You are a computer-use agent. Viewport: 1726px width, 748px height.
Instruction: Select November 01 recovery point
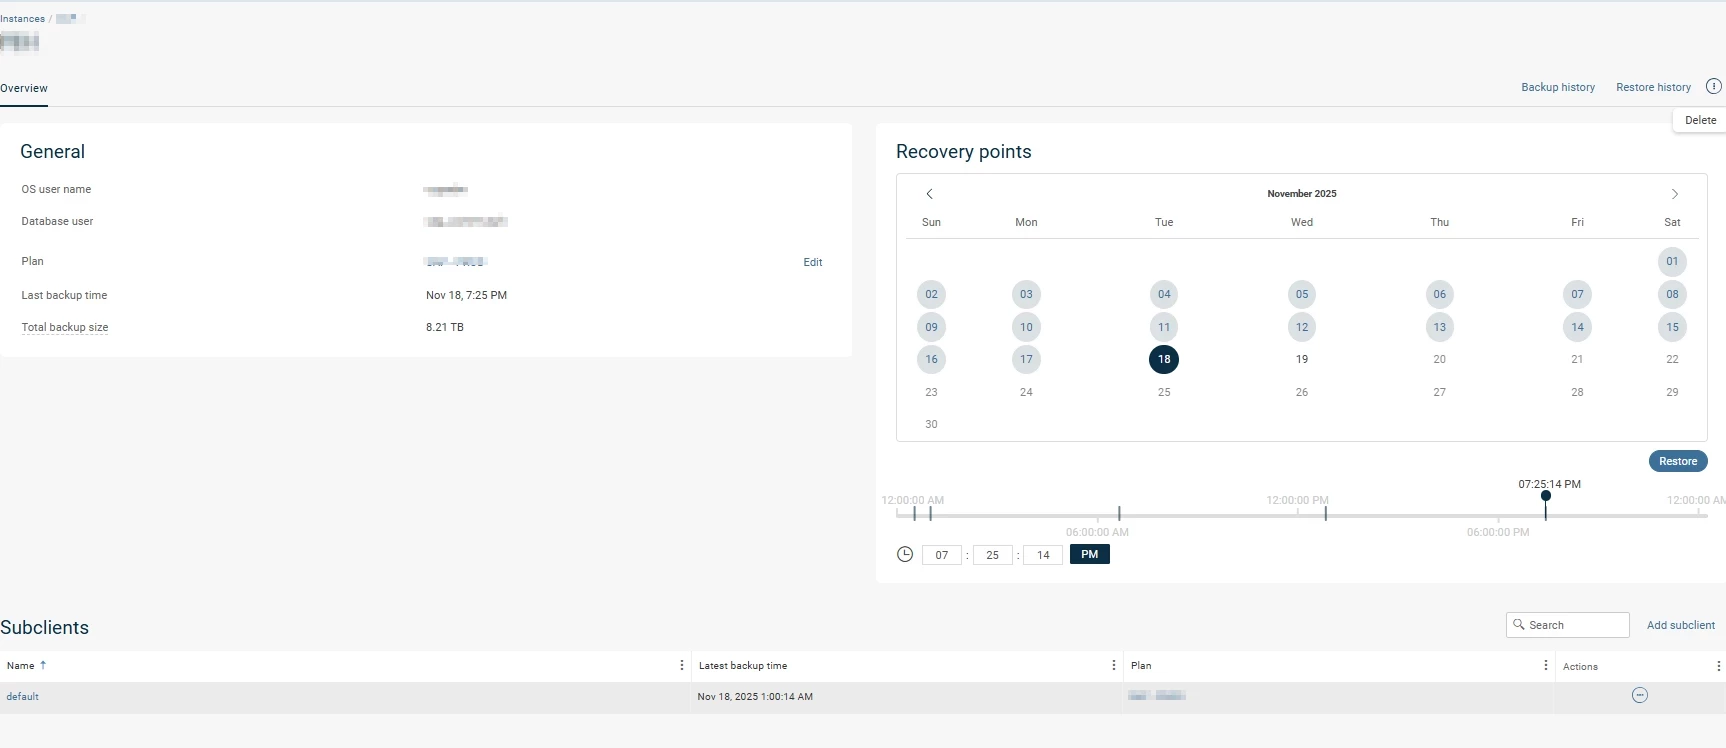(x=1672, y=262)
